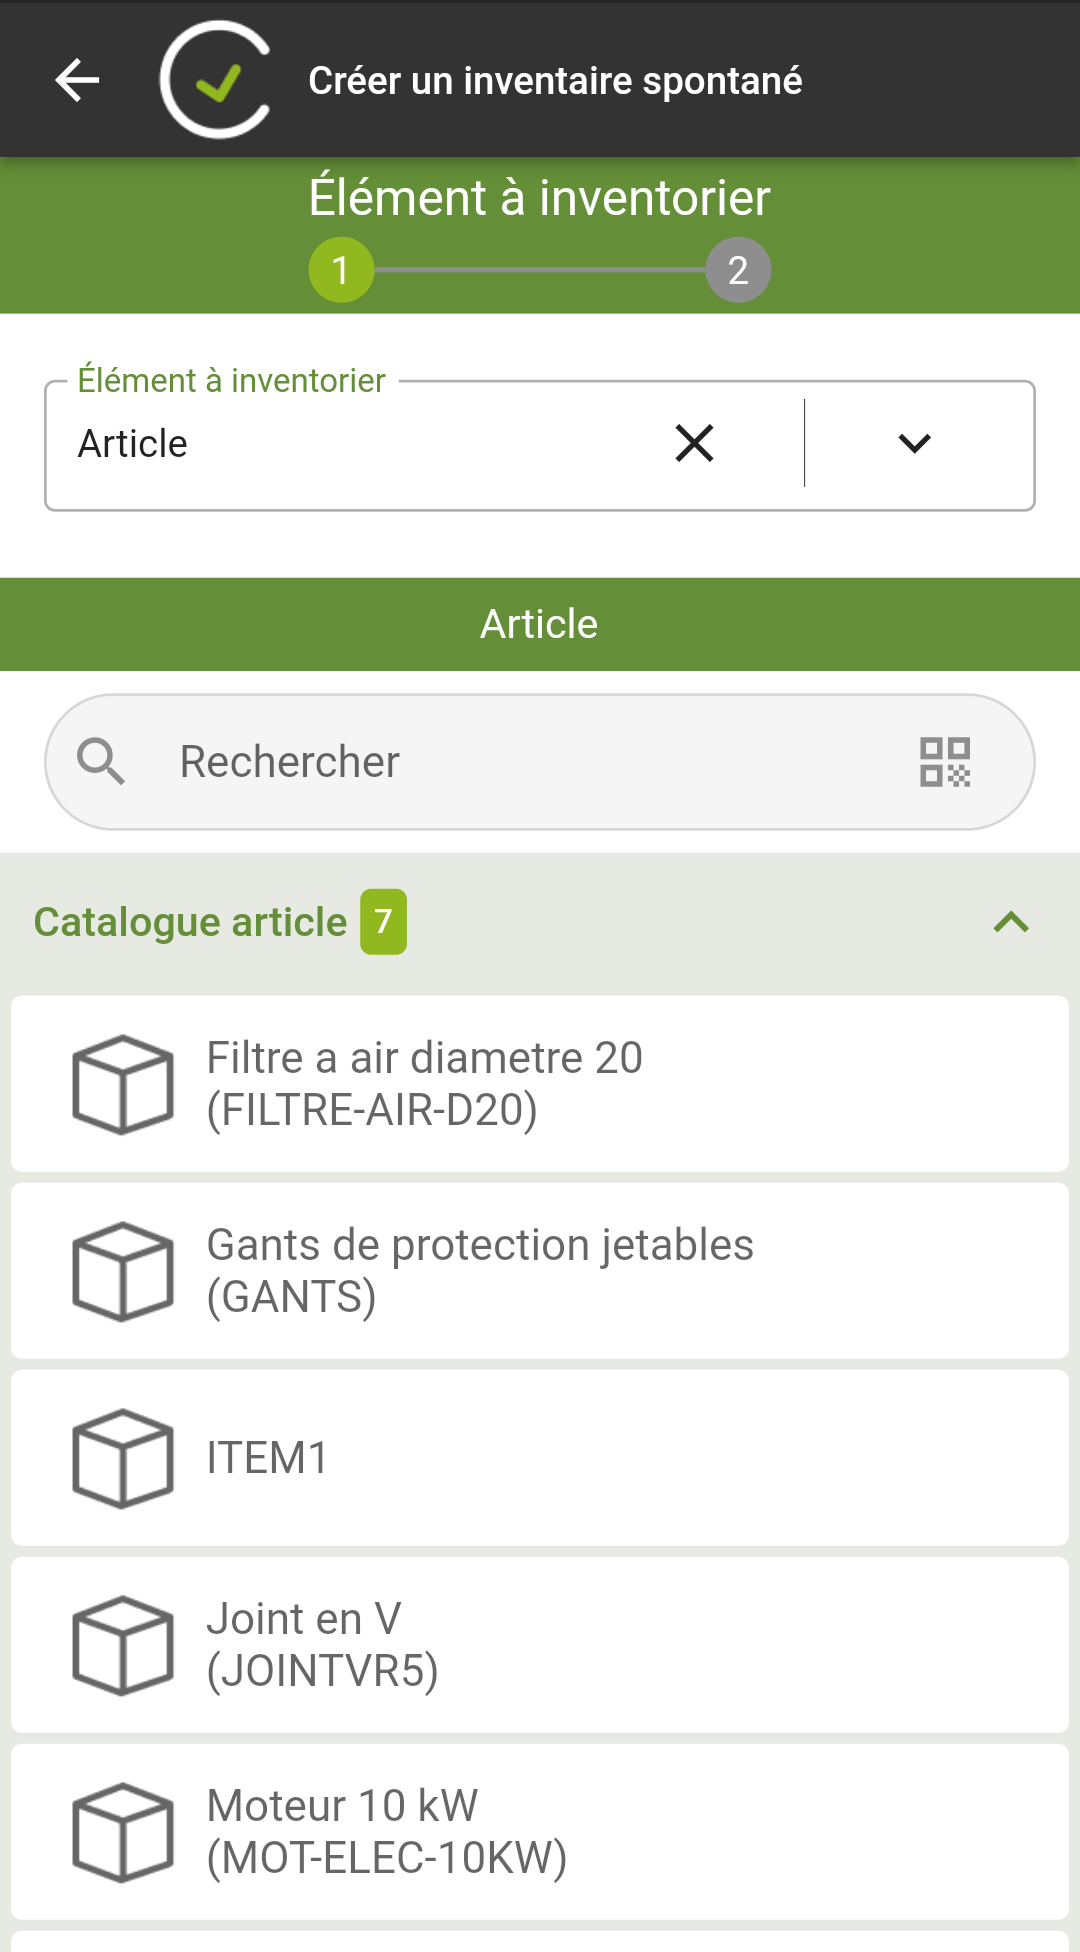This screenshot has width=1080, height=1952.
Task: Select Filtre a air diametre 20 article
Action: (540, 1084)
